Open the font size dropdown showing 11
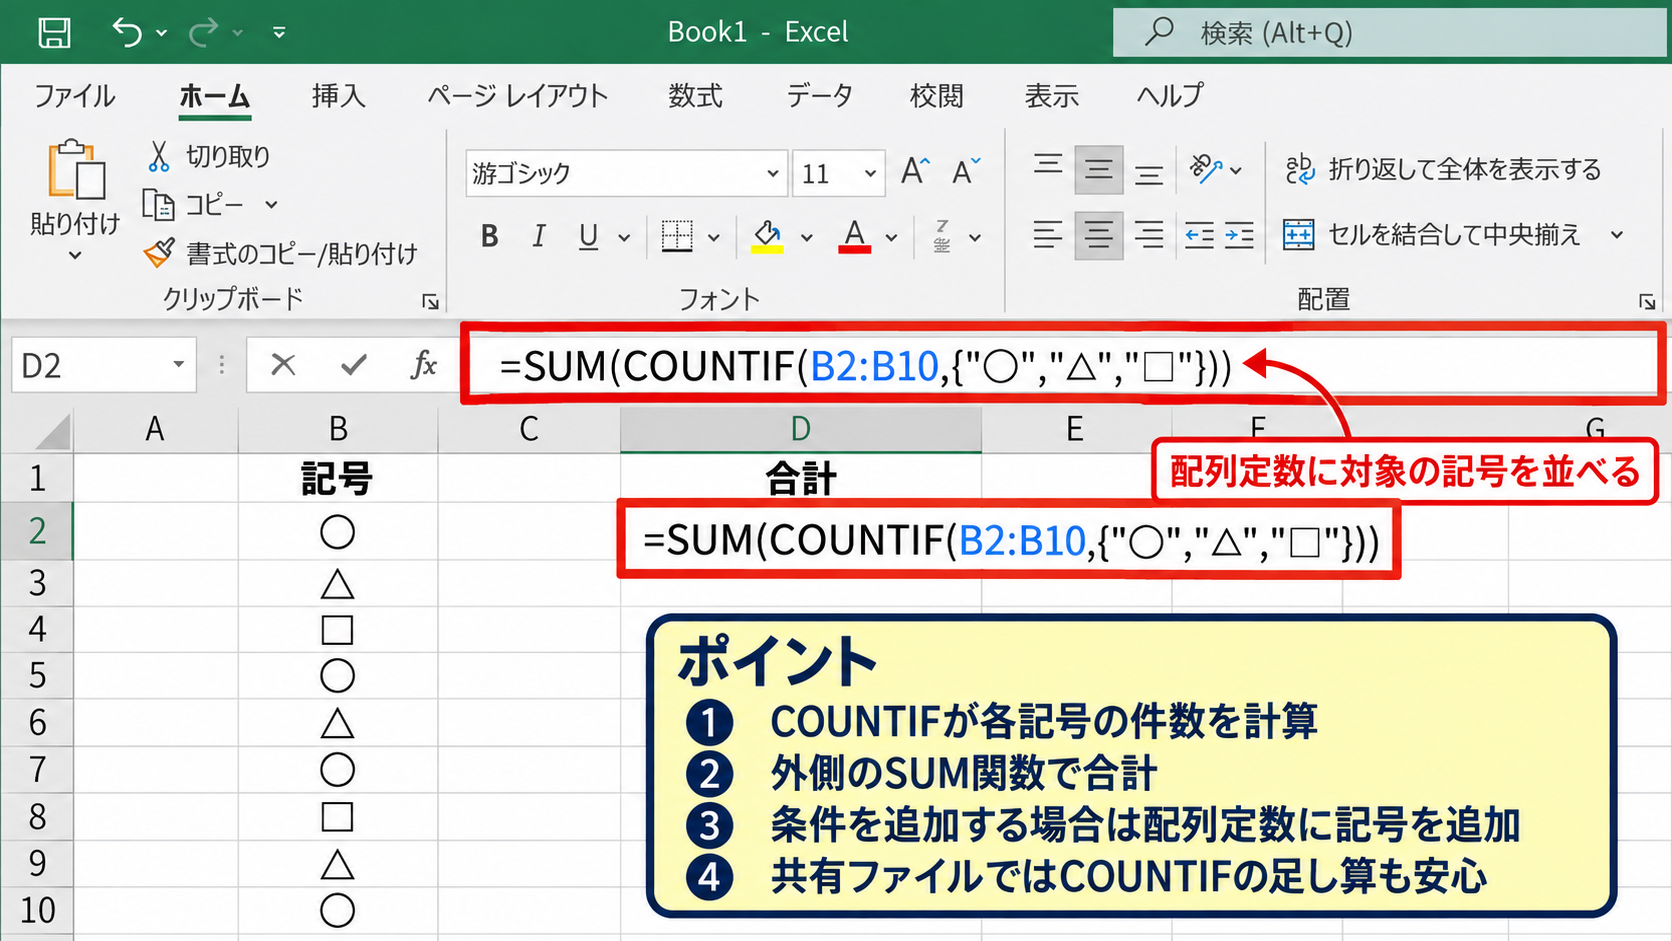Viewport: 1672px width, 941px height. pyautogui.click(x=870, y=174)
